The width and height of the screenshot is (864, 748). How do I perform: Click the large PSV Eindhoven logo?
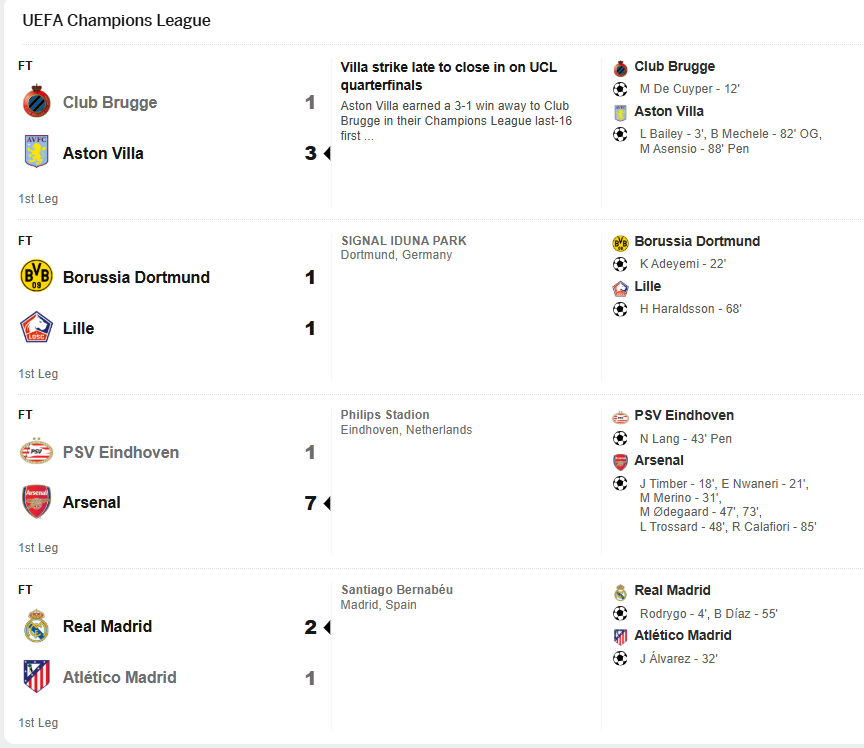[36, 451]
